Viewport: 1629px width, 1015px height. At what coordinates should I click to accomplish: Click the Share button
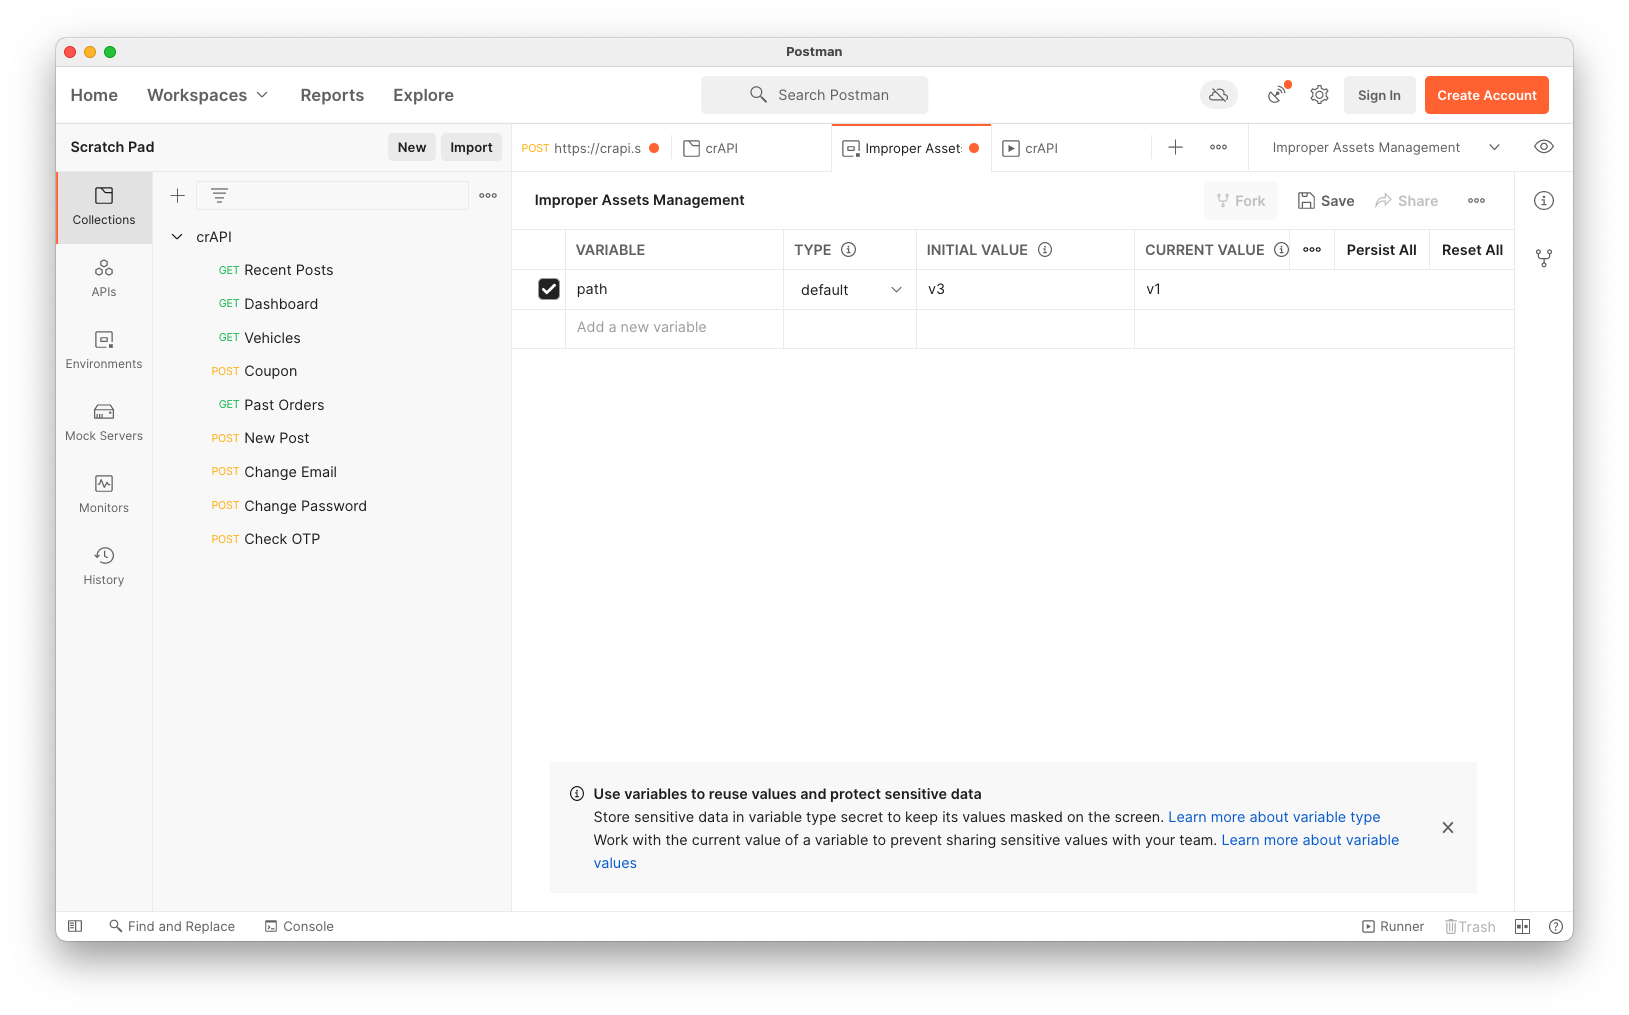(1407, 201)
